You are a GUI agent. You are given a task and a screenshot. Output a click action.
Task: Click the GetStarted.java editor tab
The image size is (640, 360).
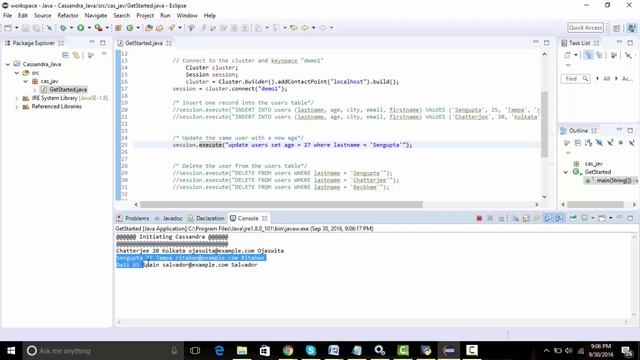coord(144,43)
